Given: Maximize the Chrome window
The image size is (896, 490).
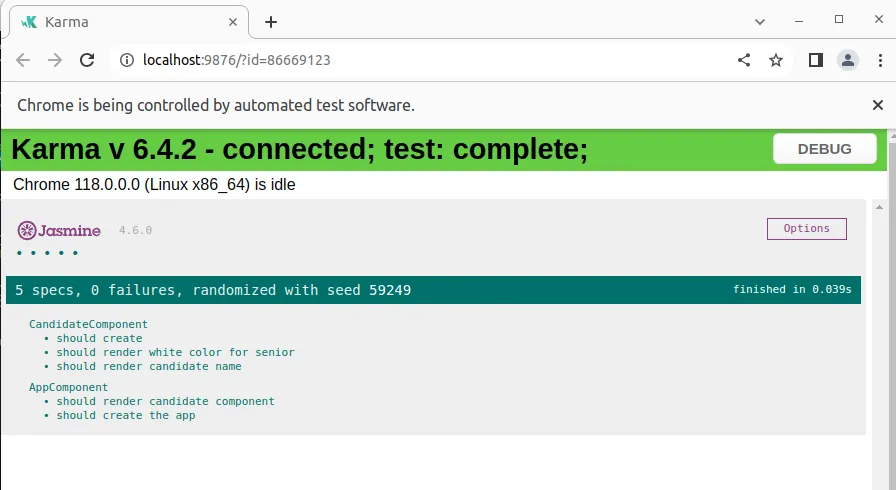Looking at the screenshot, I should (x=839, y=19).
